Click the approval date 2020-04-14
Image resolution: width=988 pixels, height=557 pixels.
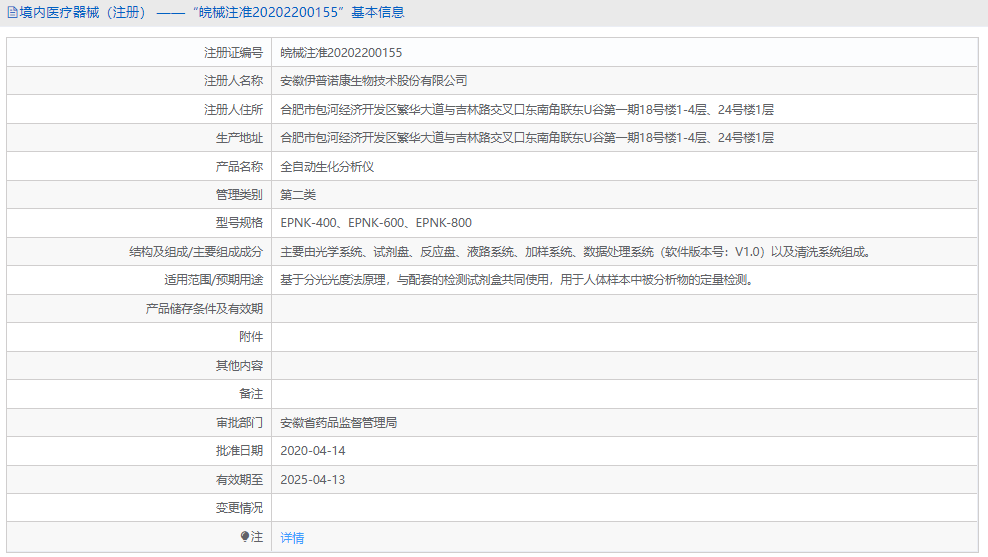click(x=313, y=451)
